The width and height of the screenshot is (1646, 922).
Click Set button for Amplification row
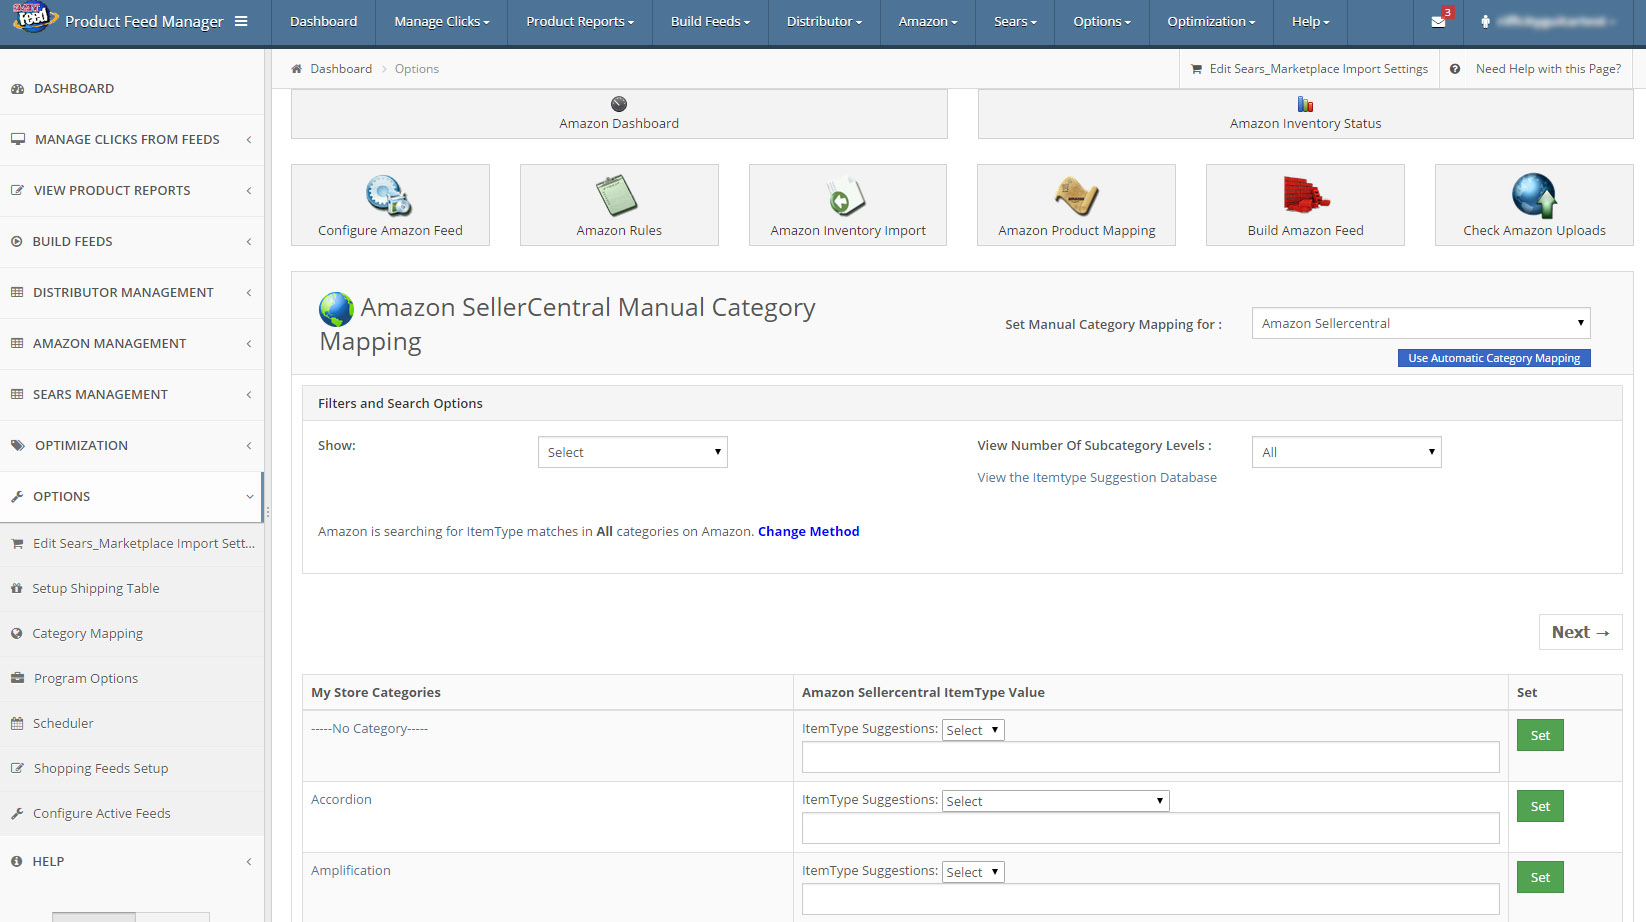coord(1540,877)
